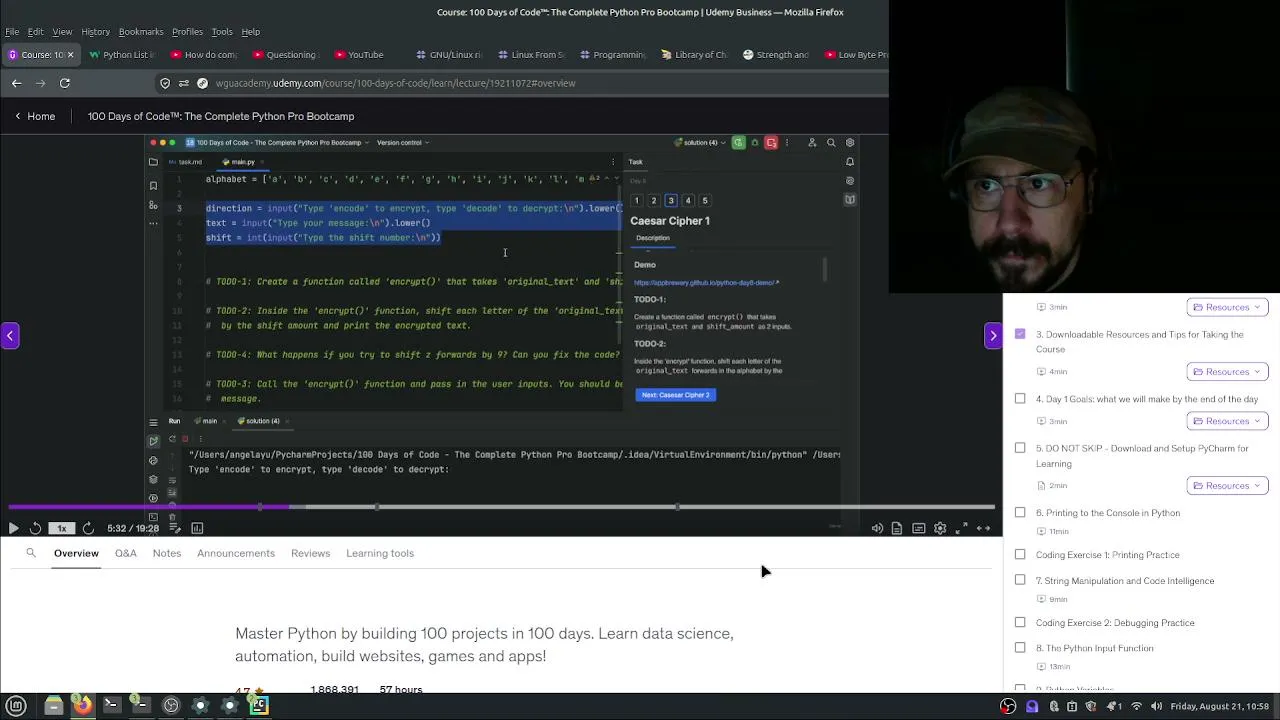Open the View menu
This screenshot has width=1280, height=720.
pyautogui.click(x=62, y=32)
